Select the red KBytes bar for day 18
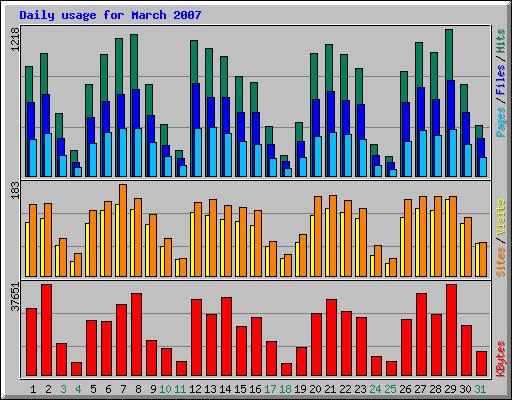512x400 pixels. 287,370
